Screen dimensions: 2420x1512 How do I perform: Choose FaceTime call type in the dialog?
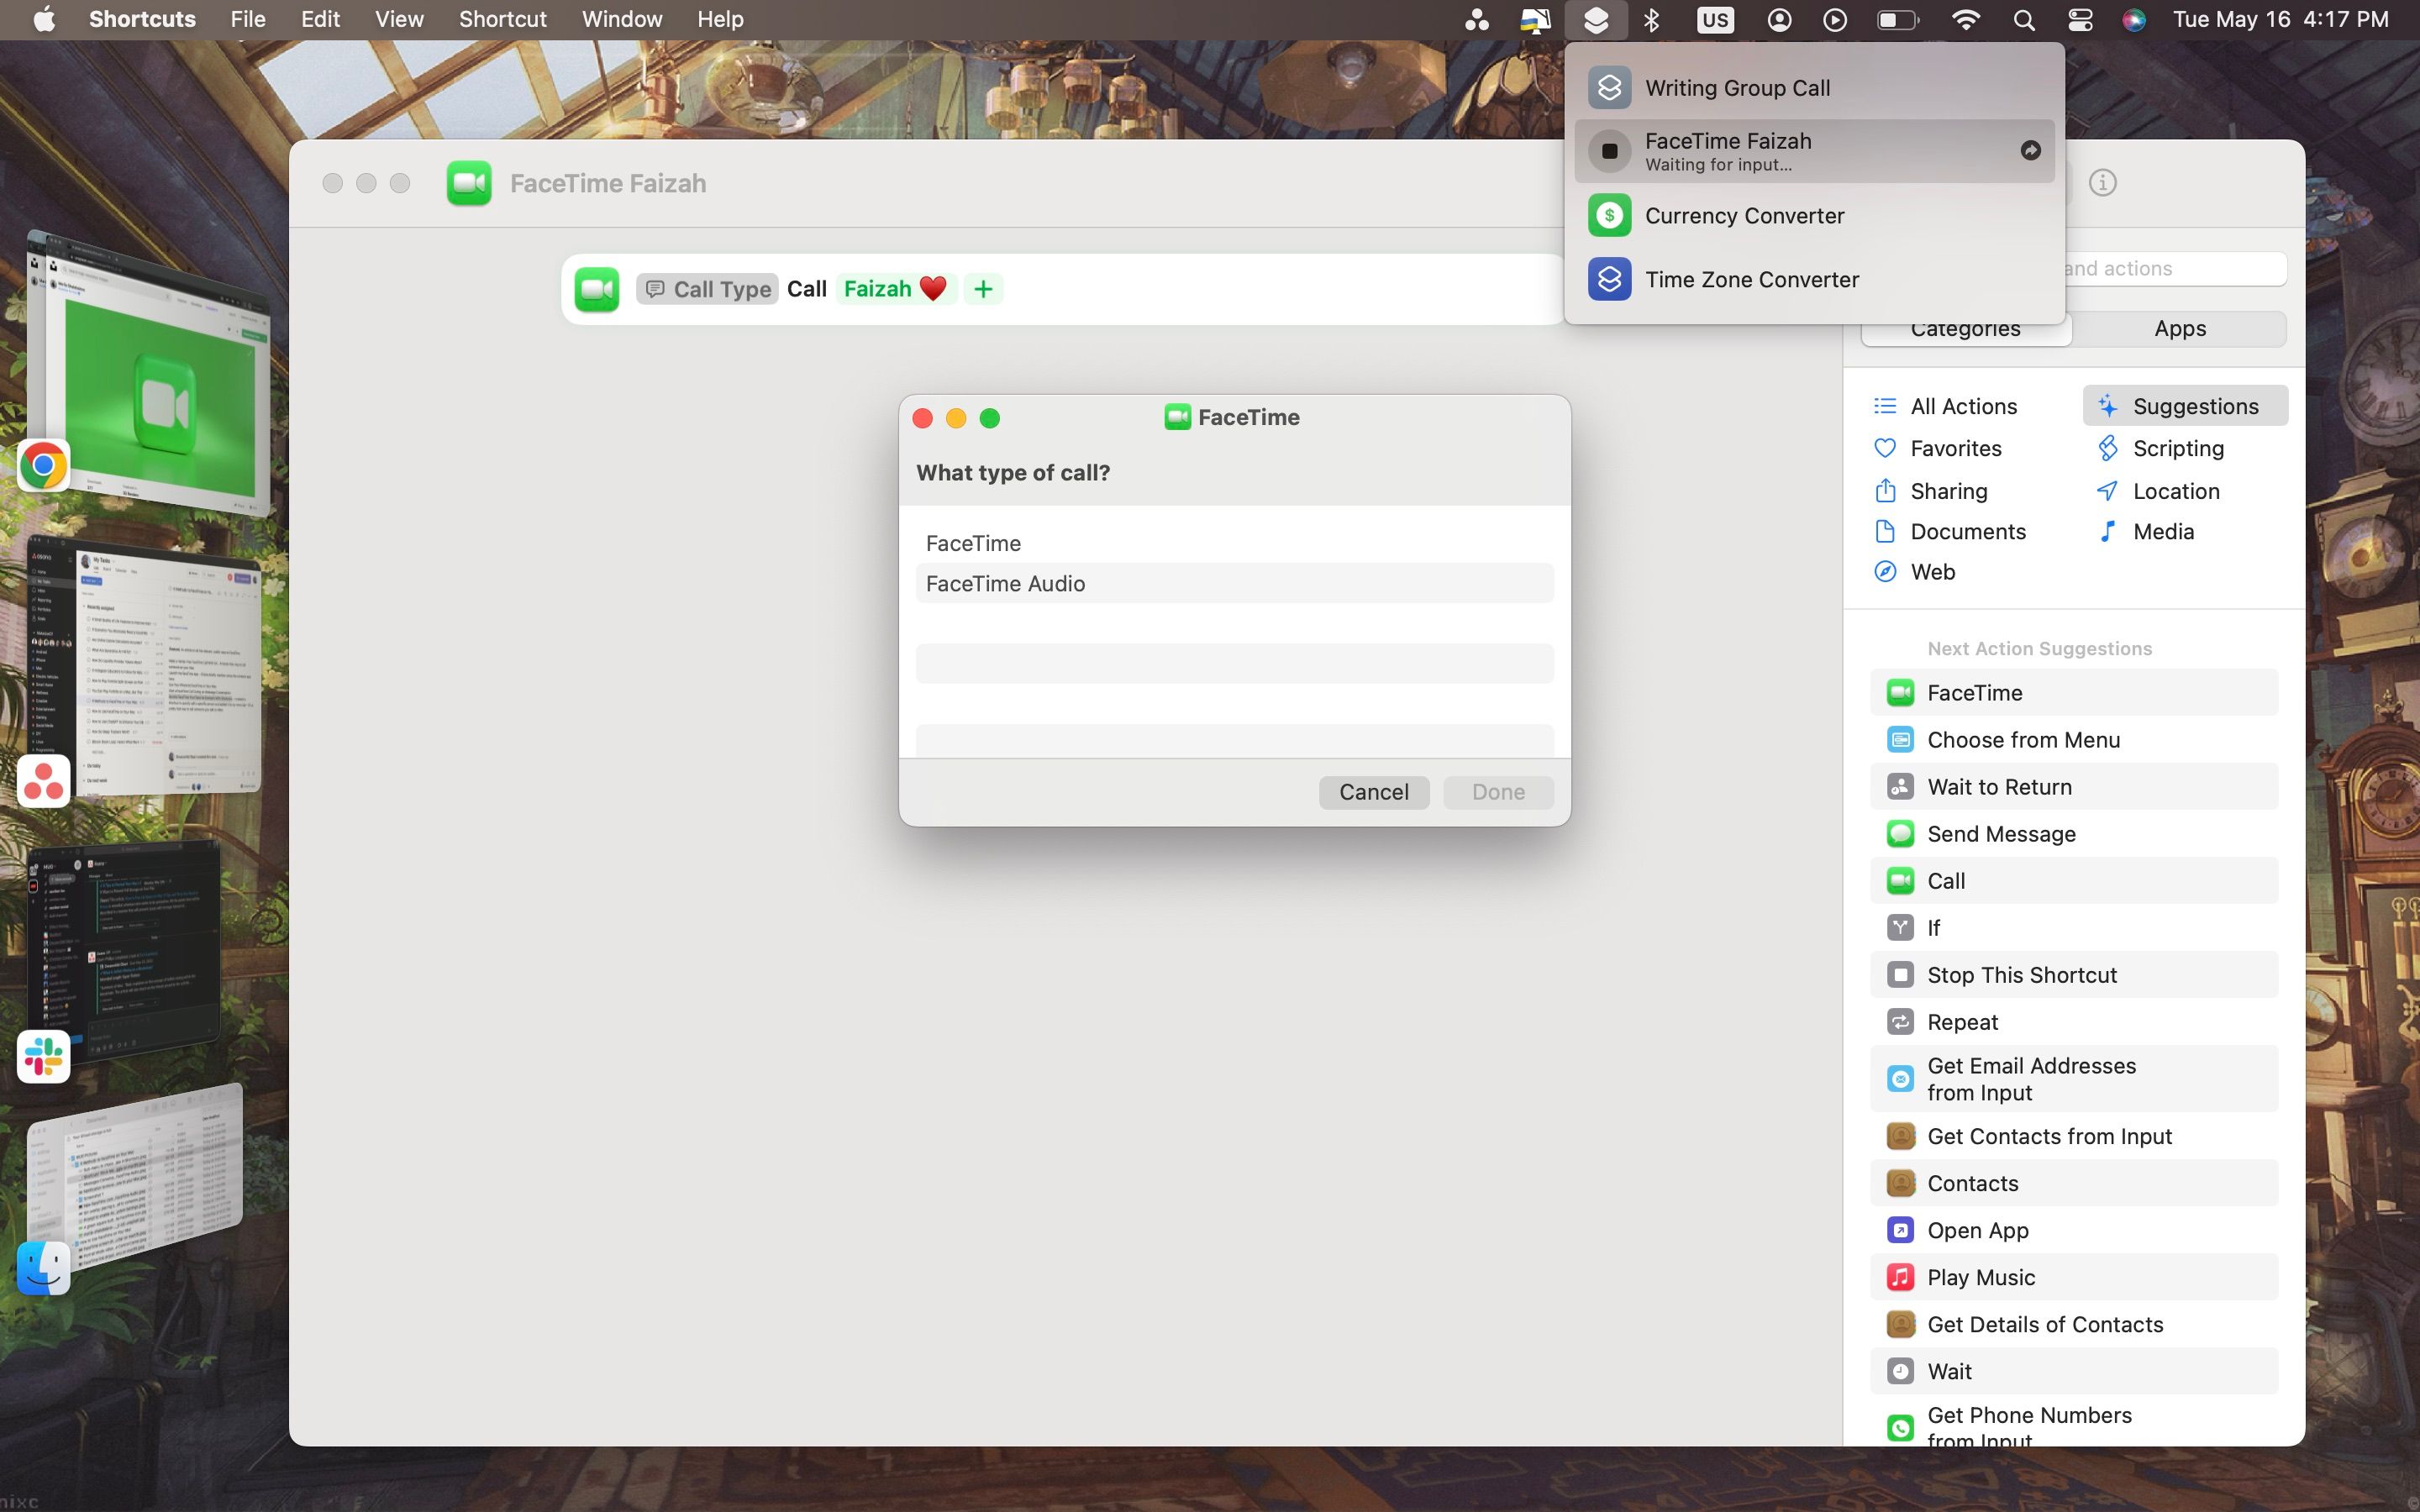click(x=1234, y=543)
